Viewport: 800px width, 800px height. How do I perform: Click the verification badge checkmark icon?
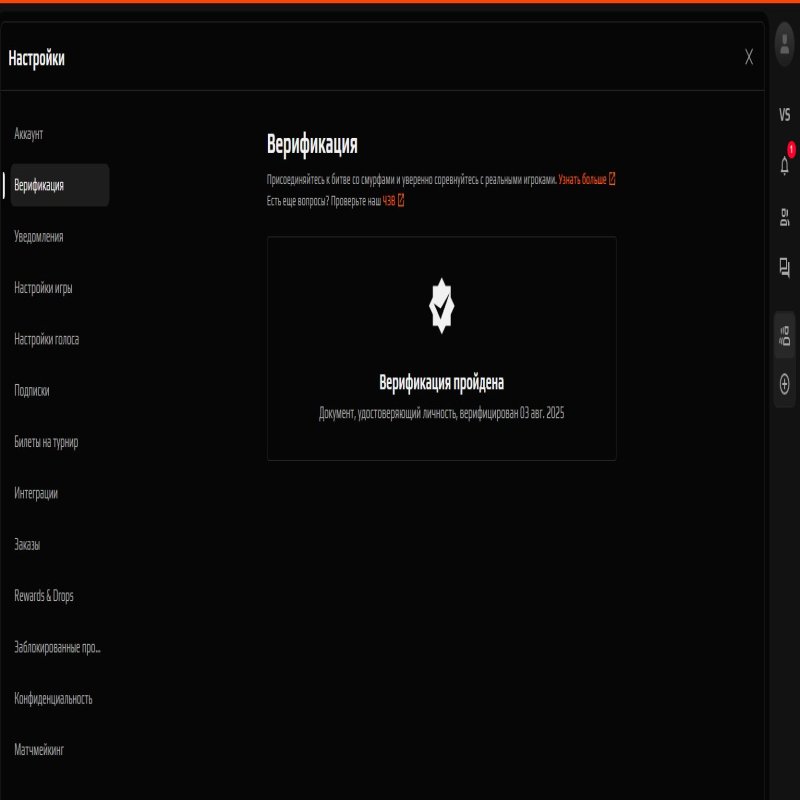[x=441, y=307]
